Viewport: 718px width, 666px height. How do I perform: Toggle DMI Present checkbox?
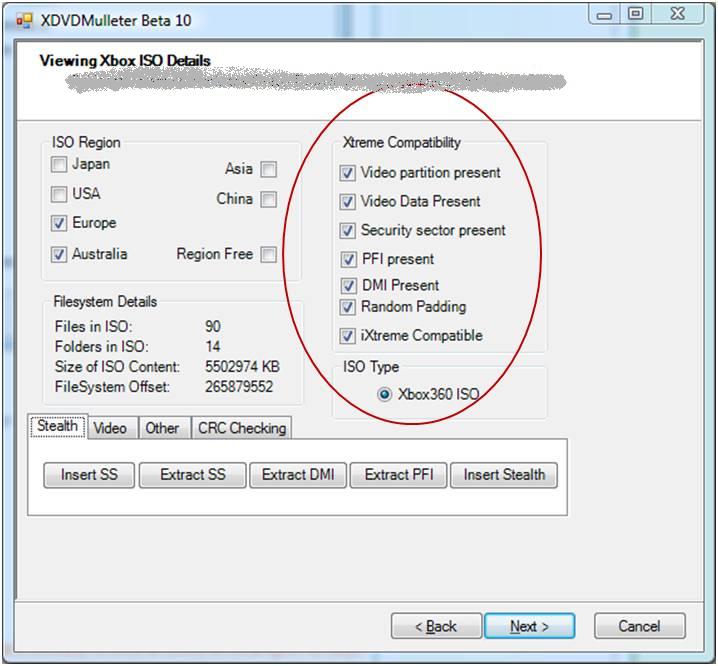point(348,286)
